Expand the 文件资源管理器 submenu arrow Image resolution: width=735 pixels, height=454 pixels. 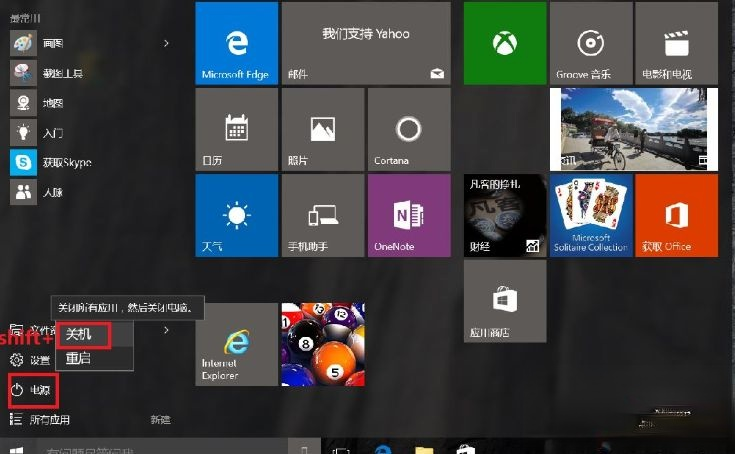coord(166,330)
